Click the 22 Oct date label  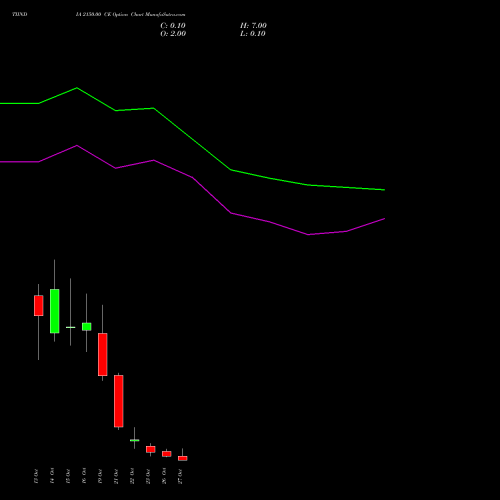(x=132, y=476)
